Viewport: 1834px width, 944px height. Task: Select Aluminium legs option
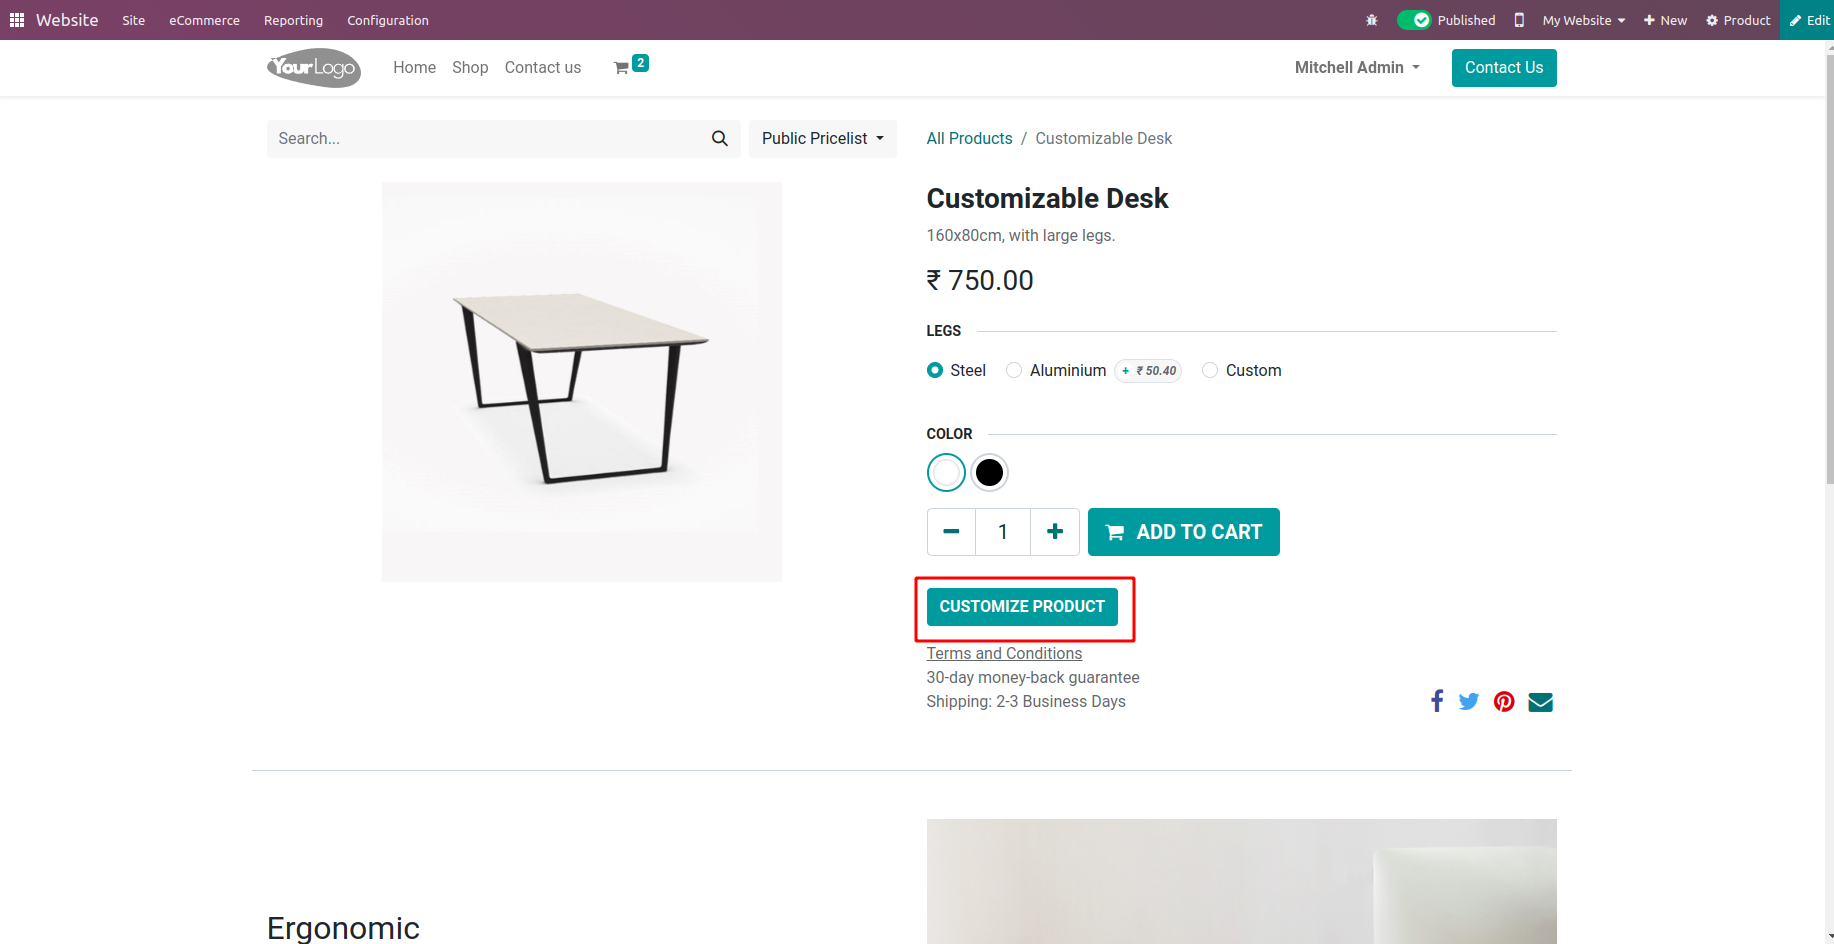pos(1014,370)
